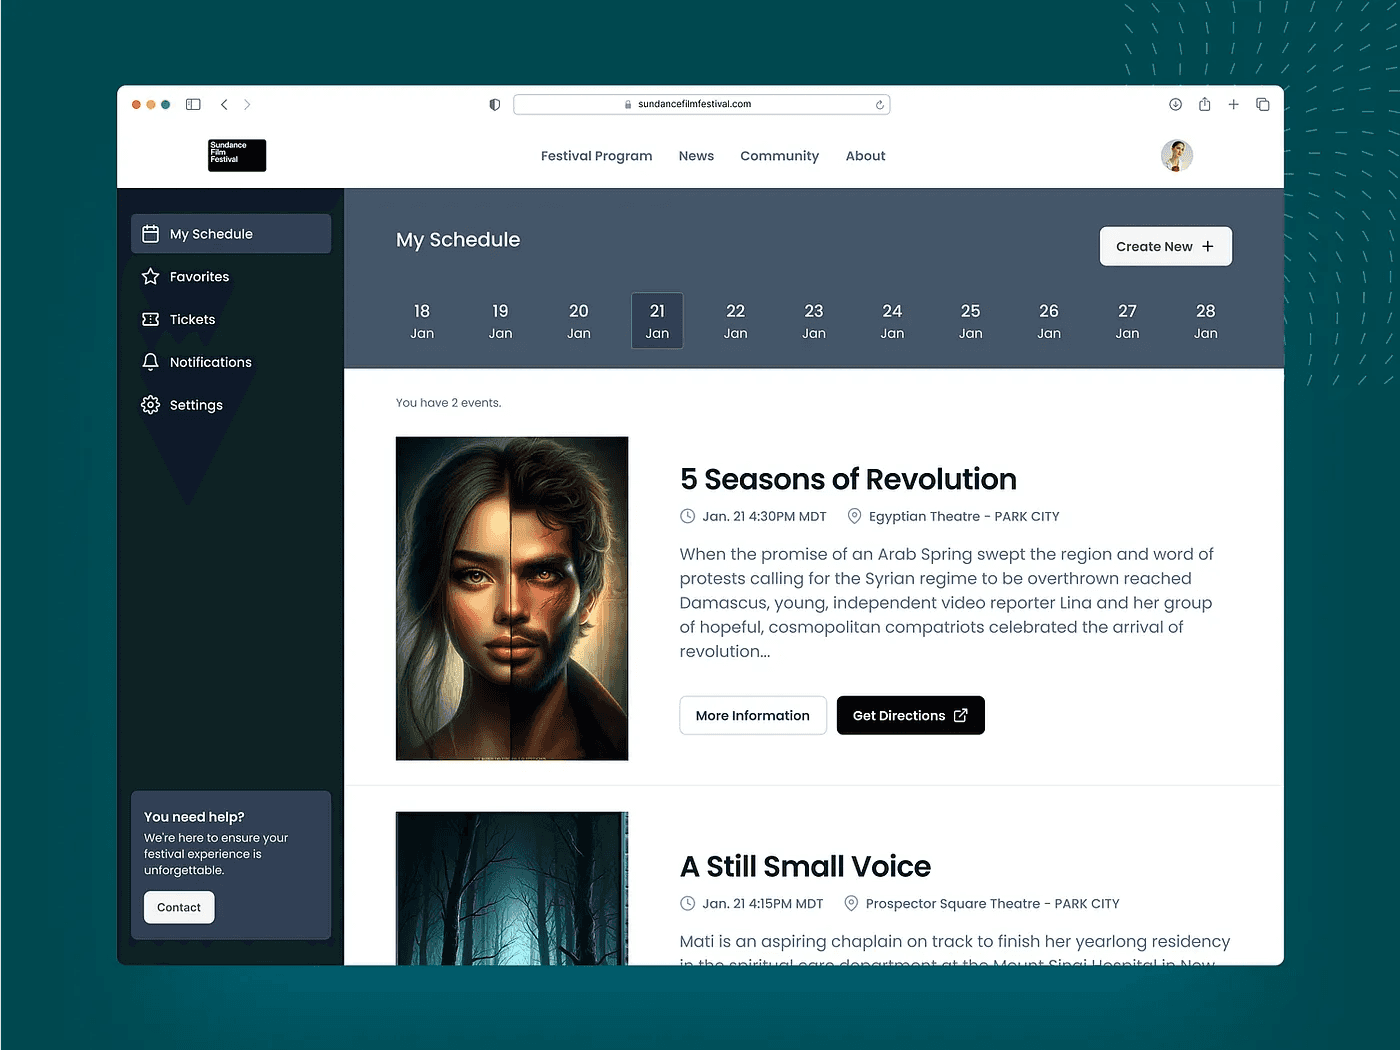The image size is (1400, 1050).
Task: Show the tab overview icon
Action: tap(1263, 104)
